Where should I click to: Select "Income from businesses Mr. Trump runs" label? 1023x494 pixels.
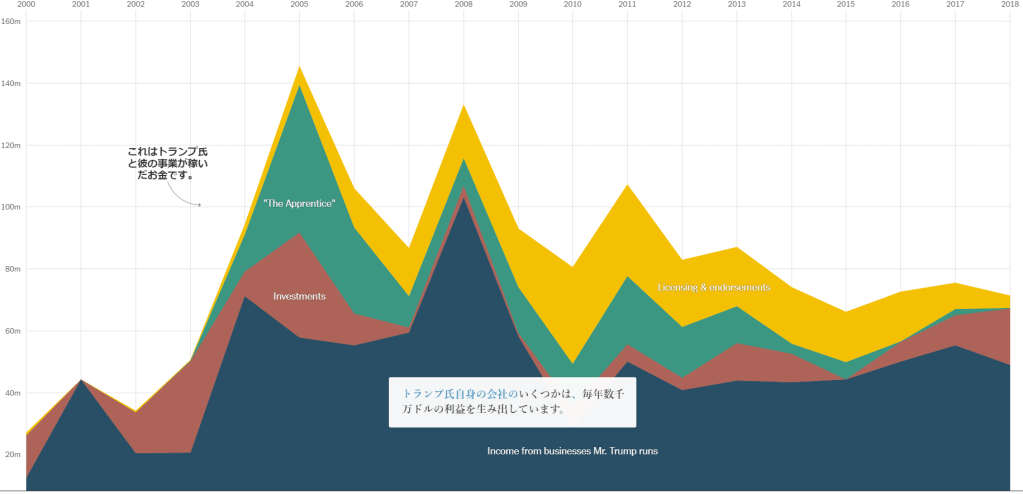pos(572,451)
